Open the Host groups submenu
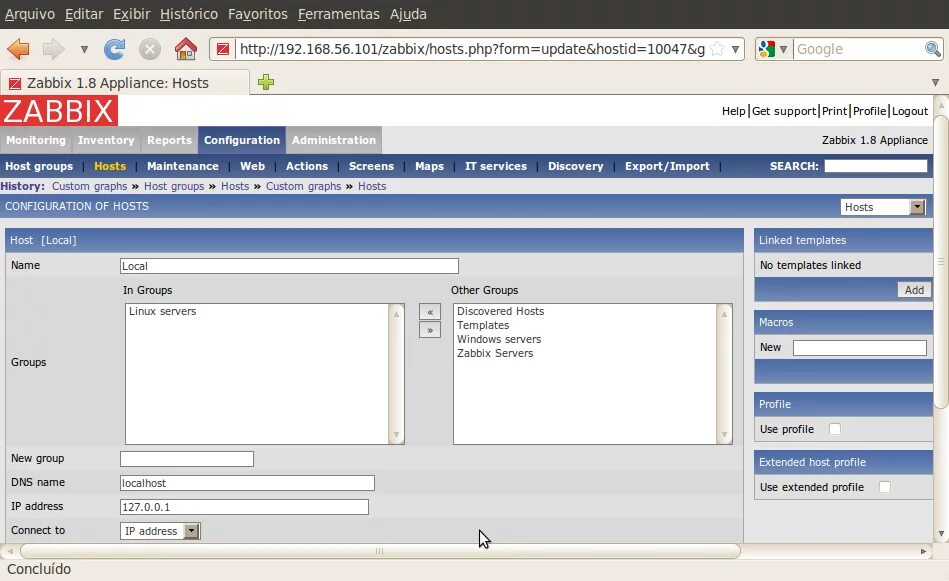The image size is (949, 581). coord(39,166)
